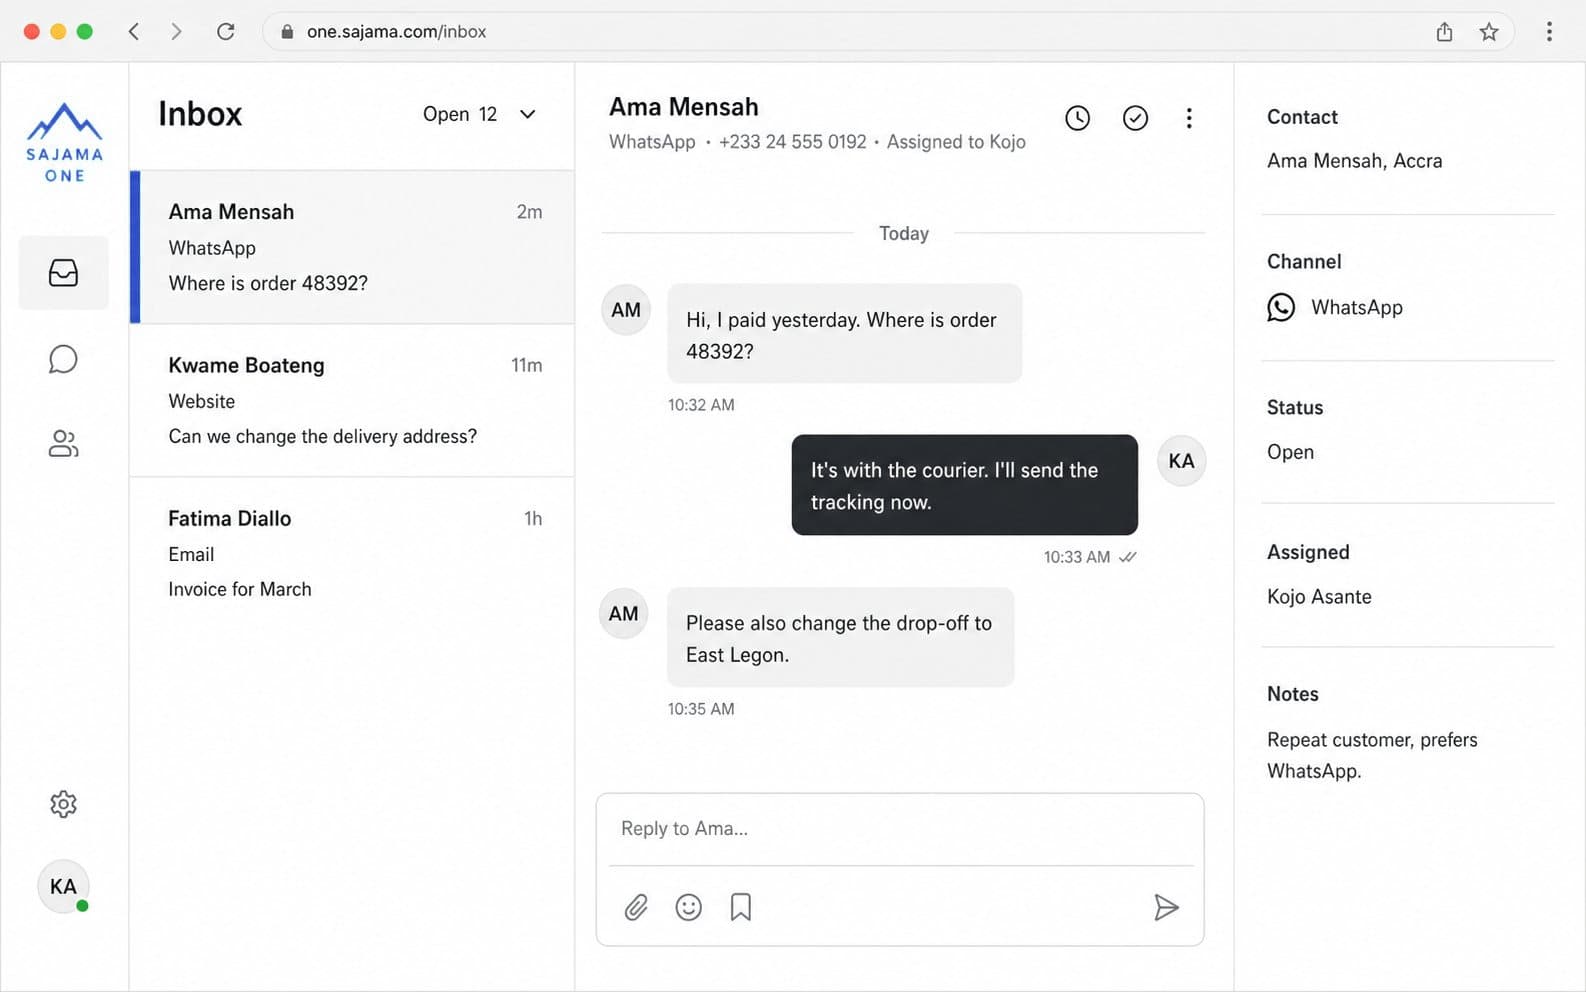Click 'Kojo Asante' under Assigned
The height and width of the screenshot is (992, 1586).
pos(1319,597)
